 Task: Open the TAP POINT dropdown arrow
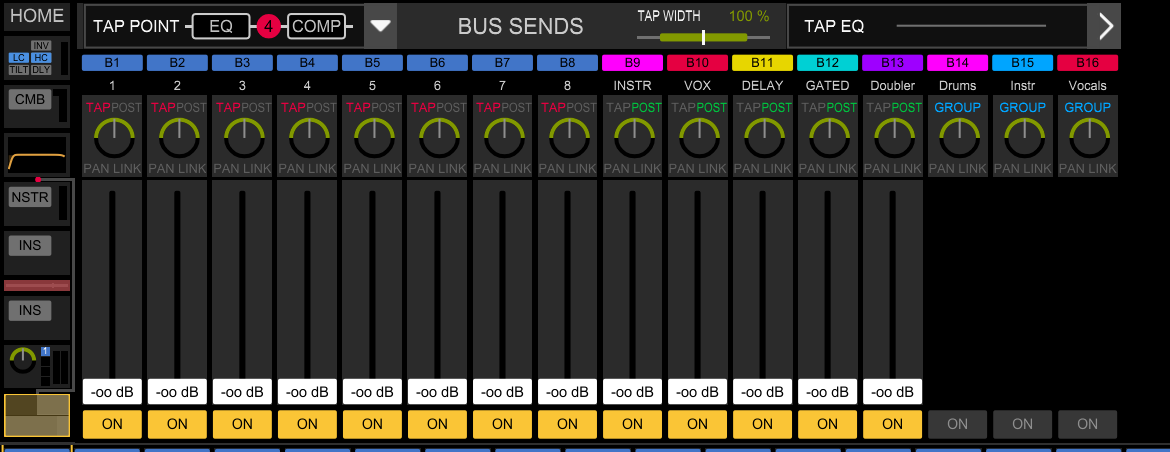[380, 26]
